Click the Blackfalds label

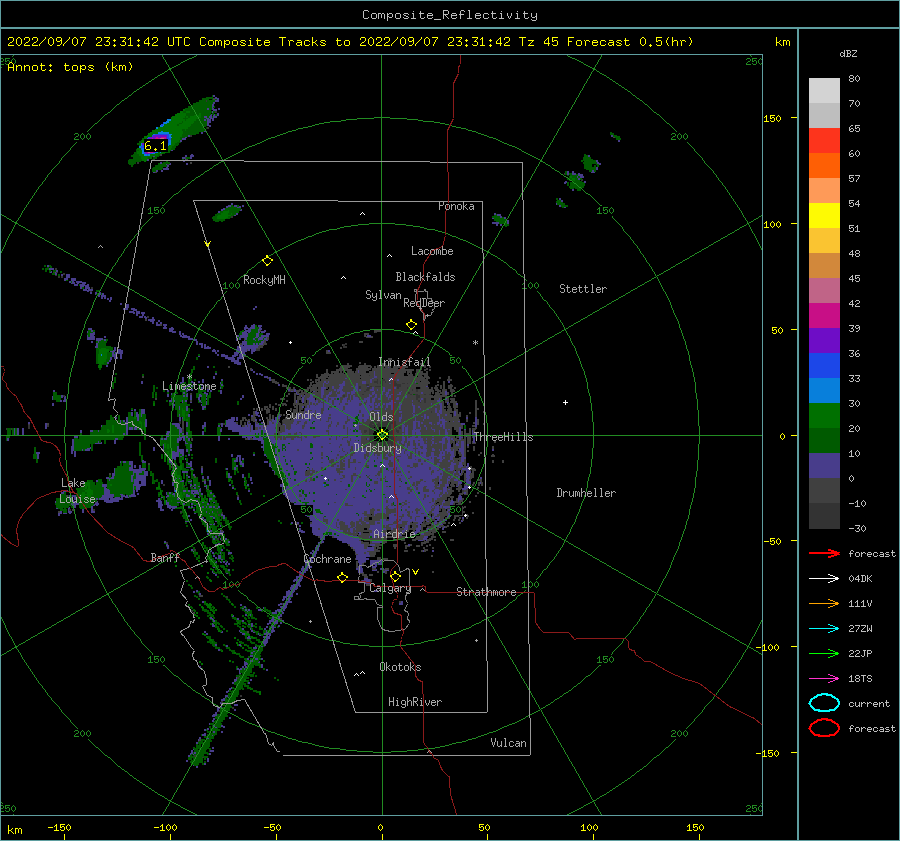[425, 277]
